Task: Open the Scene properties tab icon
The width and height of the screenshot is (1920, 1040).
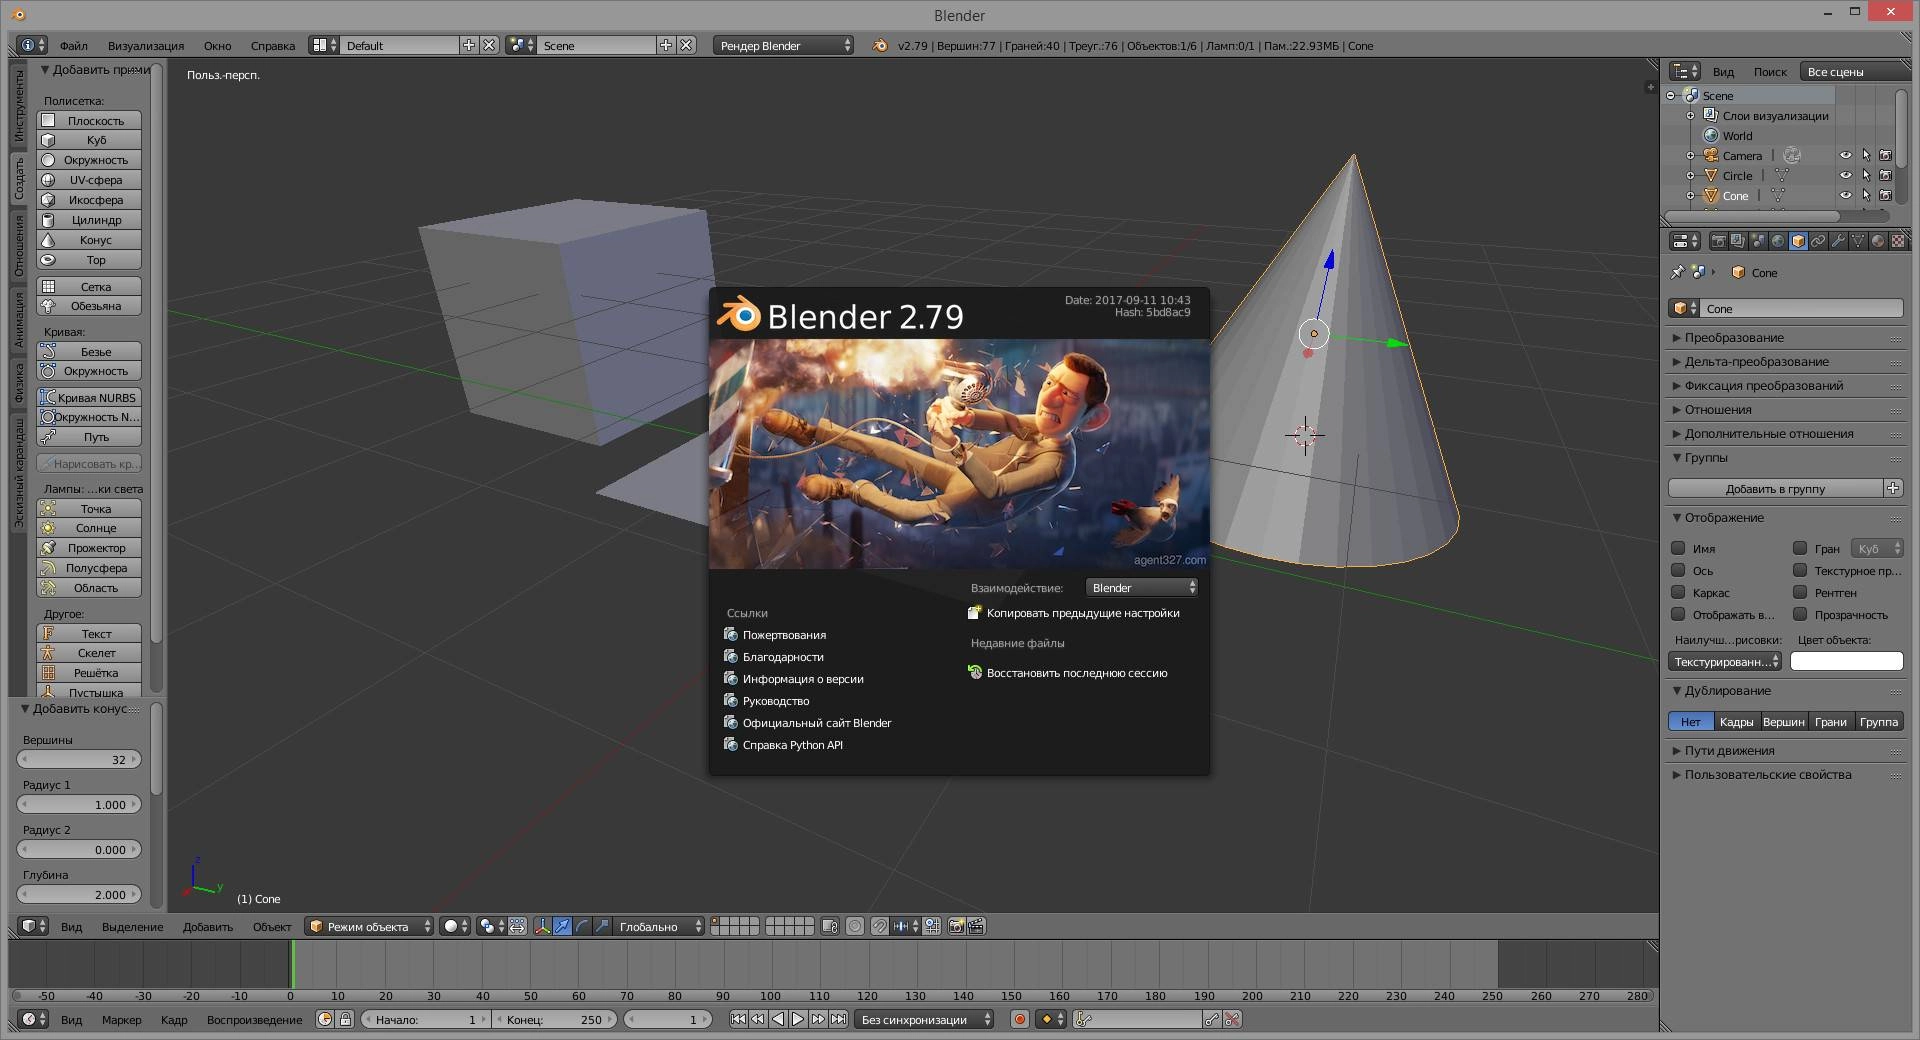Action: (x=1758, y=241)
